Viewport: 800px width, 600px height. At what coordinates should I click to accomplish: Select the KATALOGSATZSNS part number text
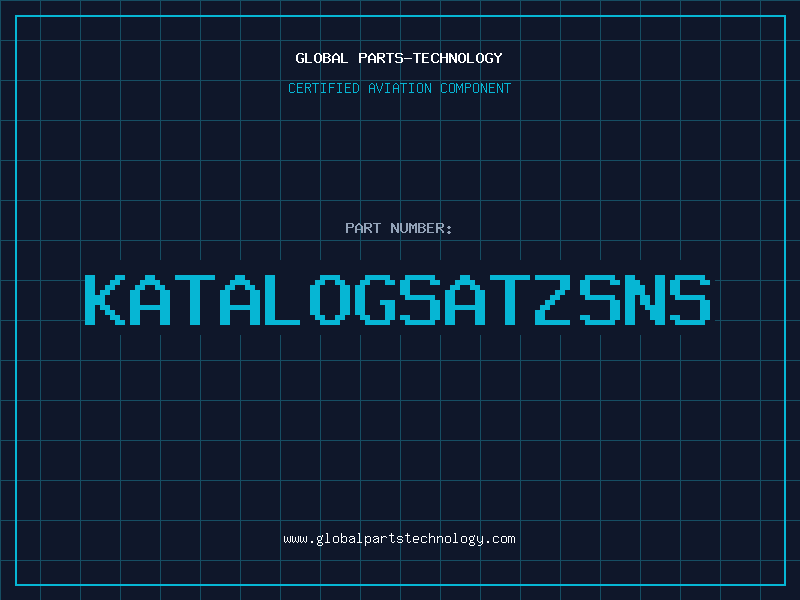(398, 299)
